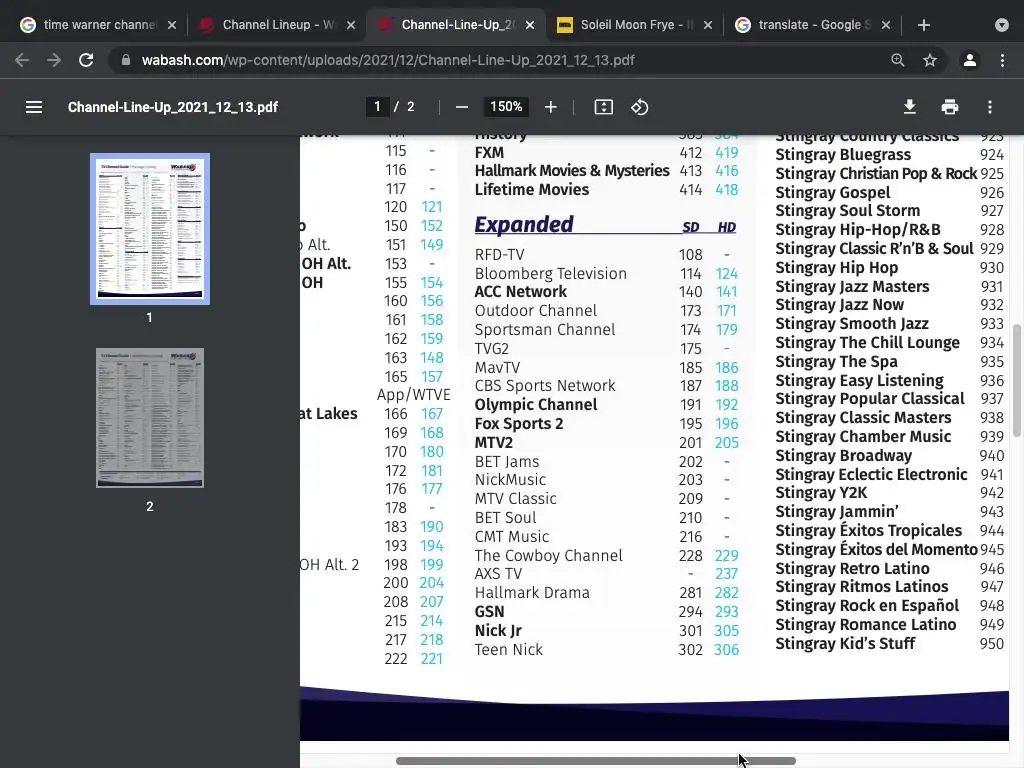
Task: Download the PDF file
Action: [x=910, y=107]
